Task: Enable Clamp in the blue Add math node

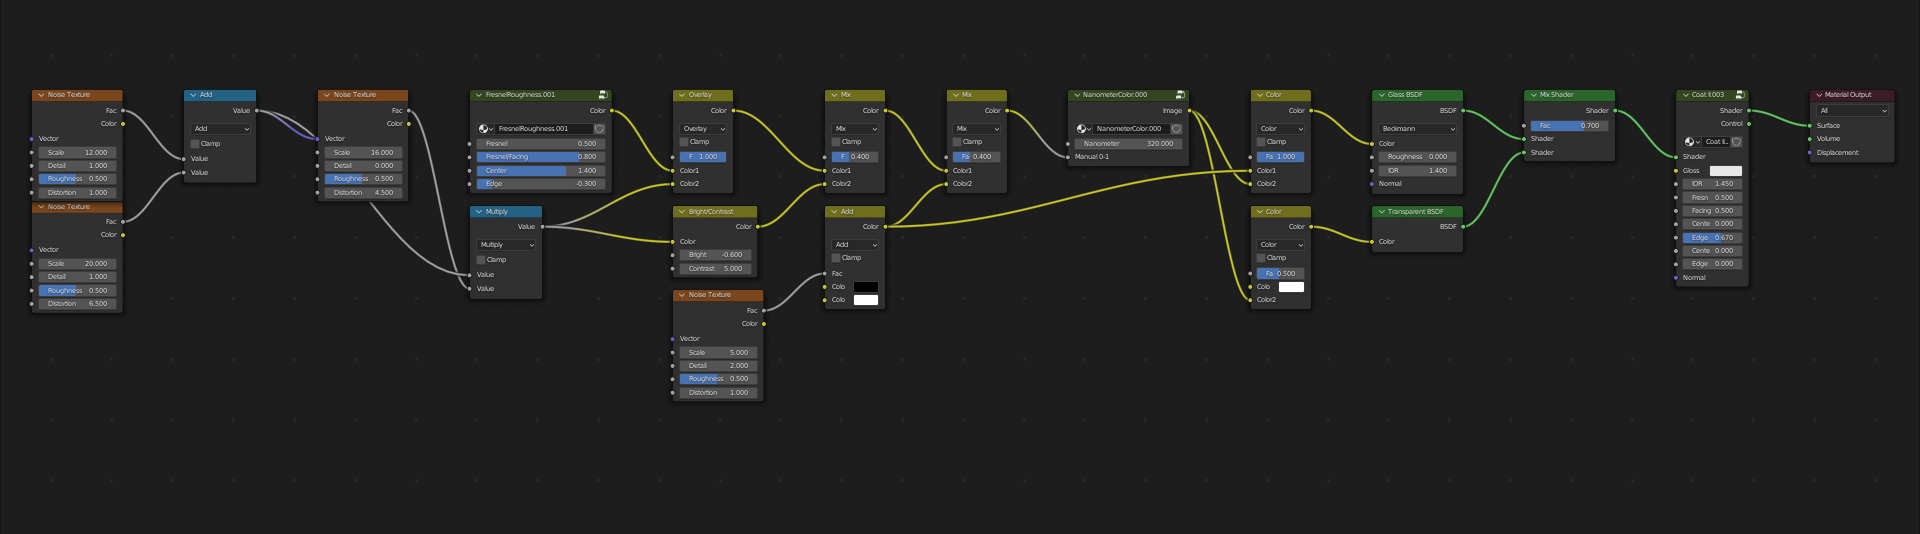Action: click(196, 144)
